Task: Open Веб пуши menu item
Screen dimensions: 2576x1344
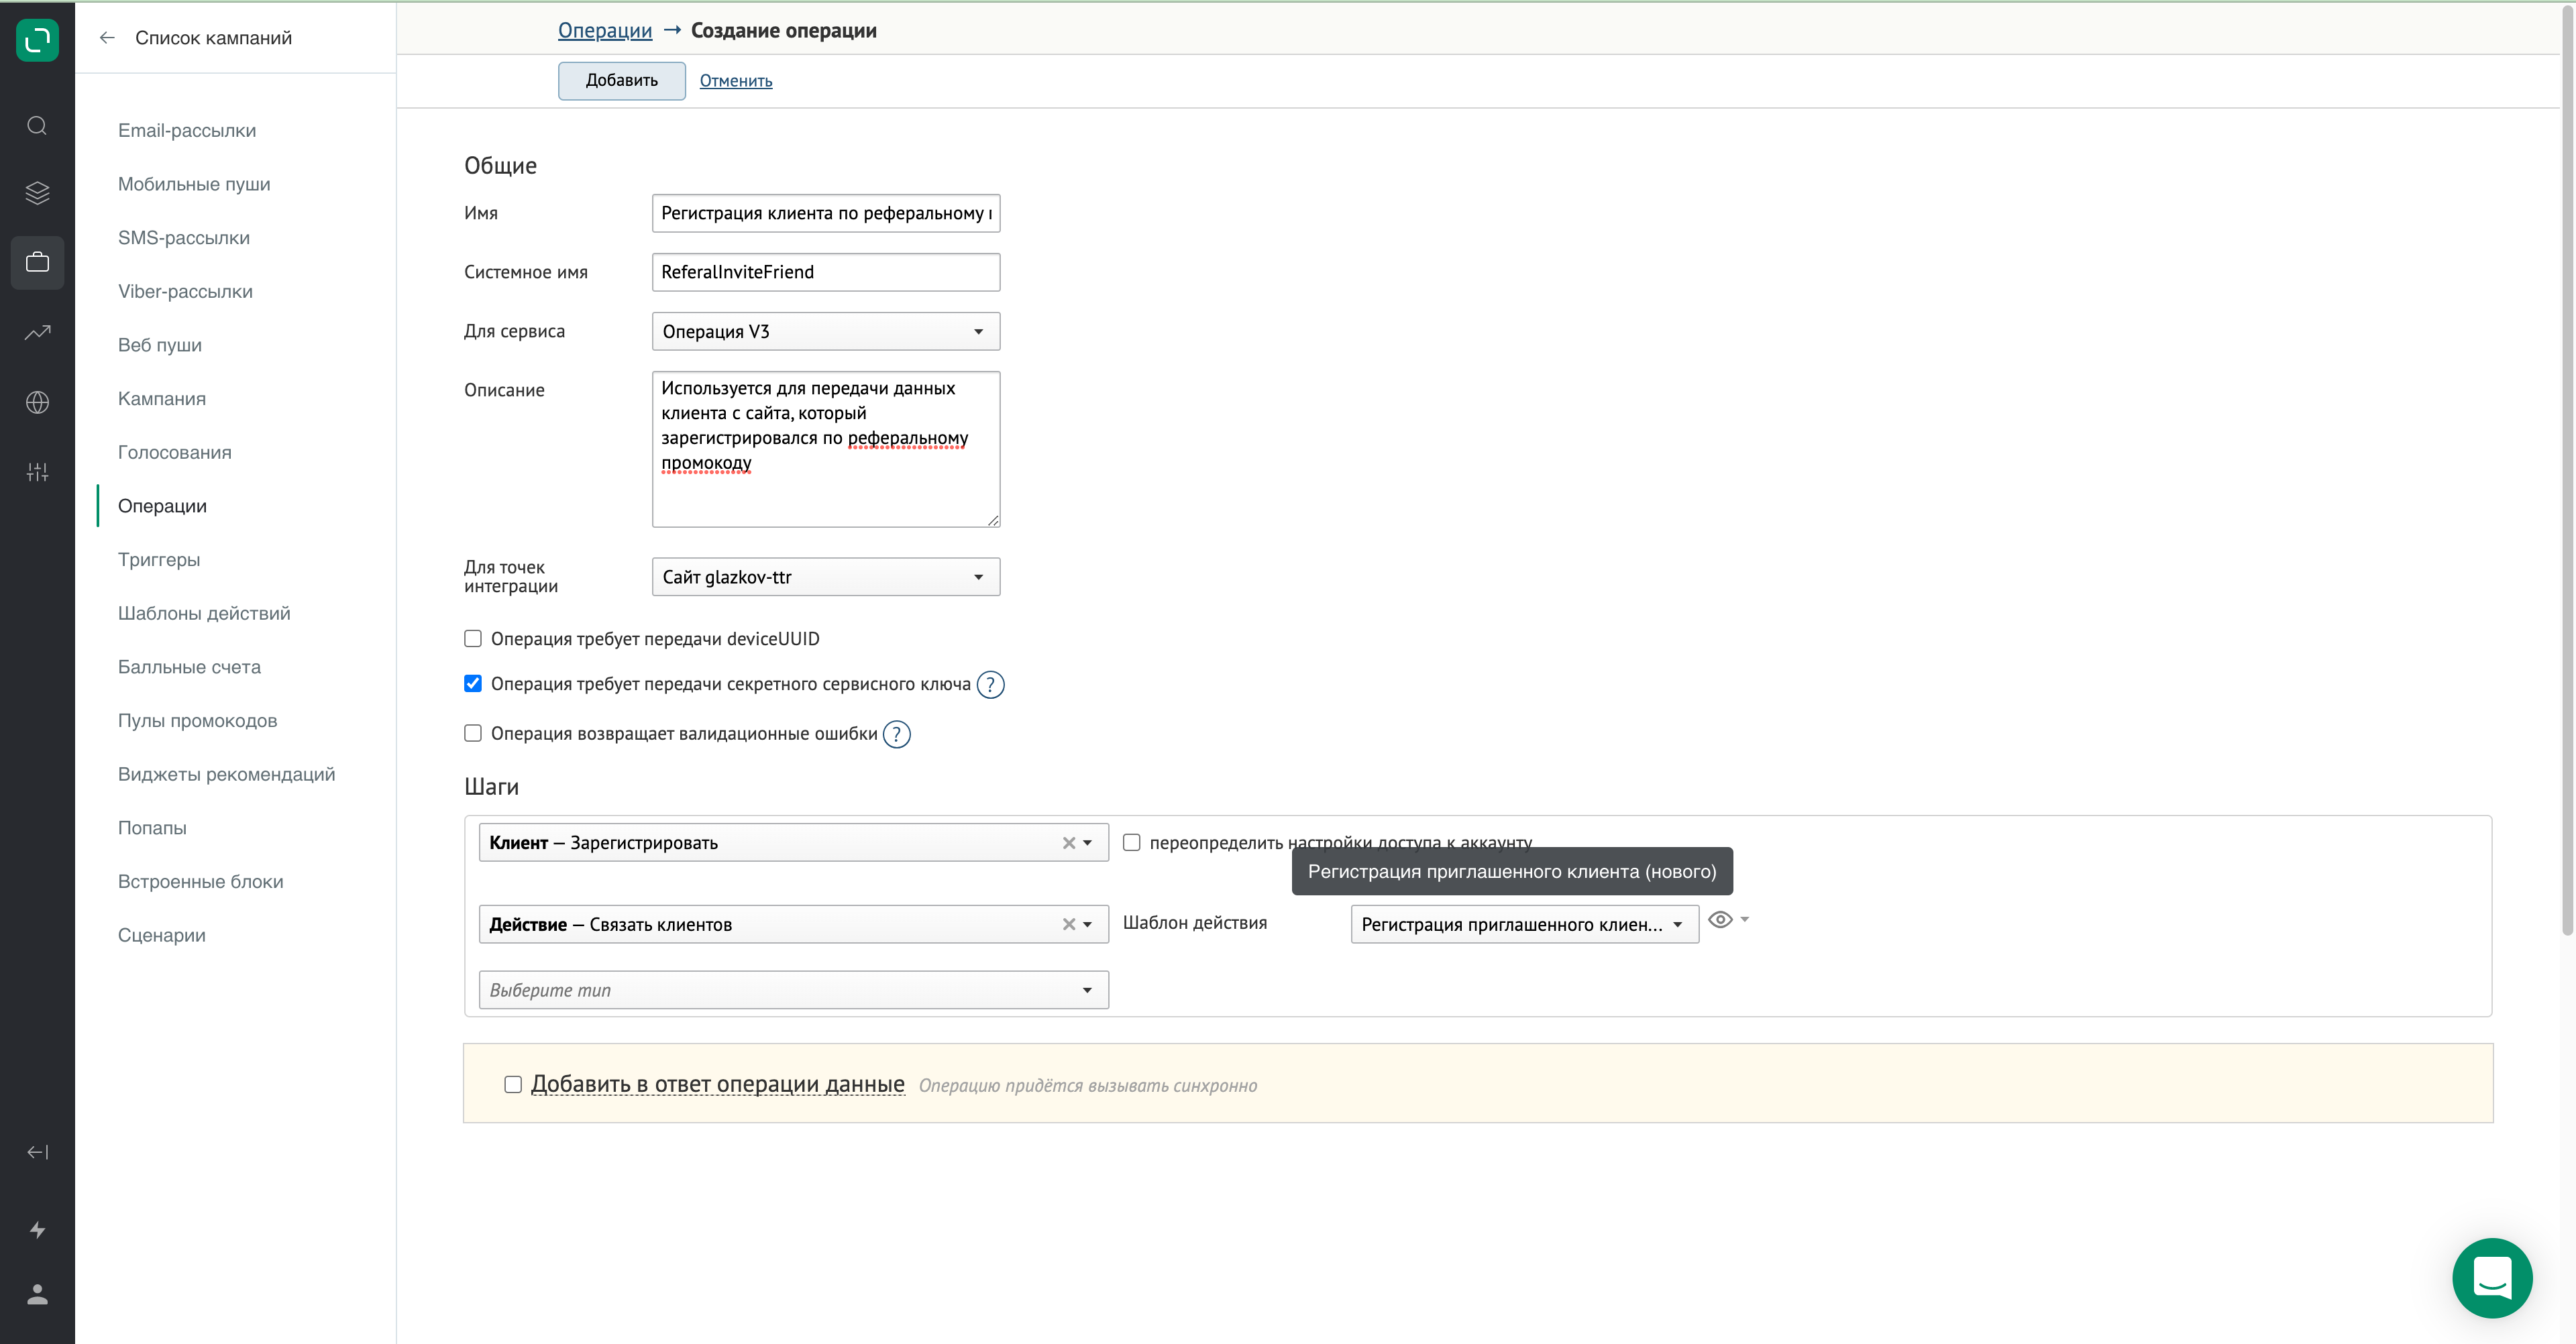Action: tap(160, 346)
